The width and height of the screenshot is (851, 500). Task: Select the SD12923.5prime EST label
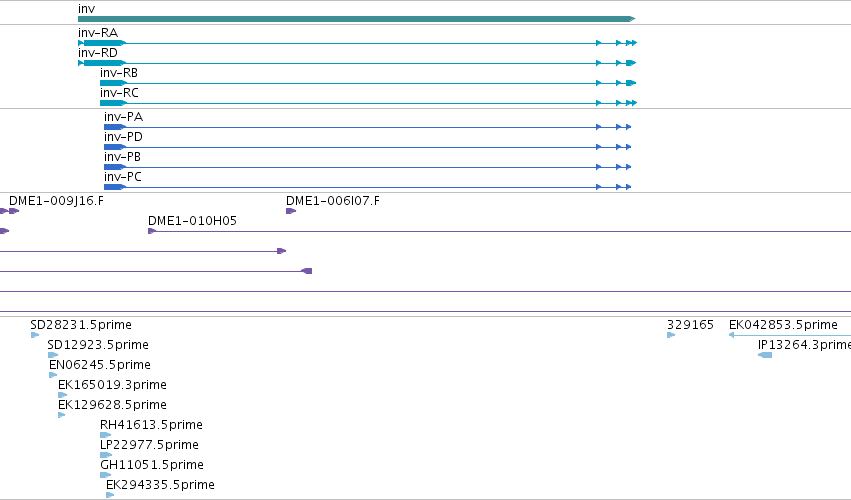pos(98,345)
